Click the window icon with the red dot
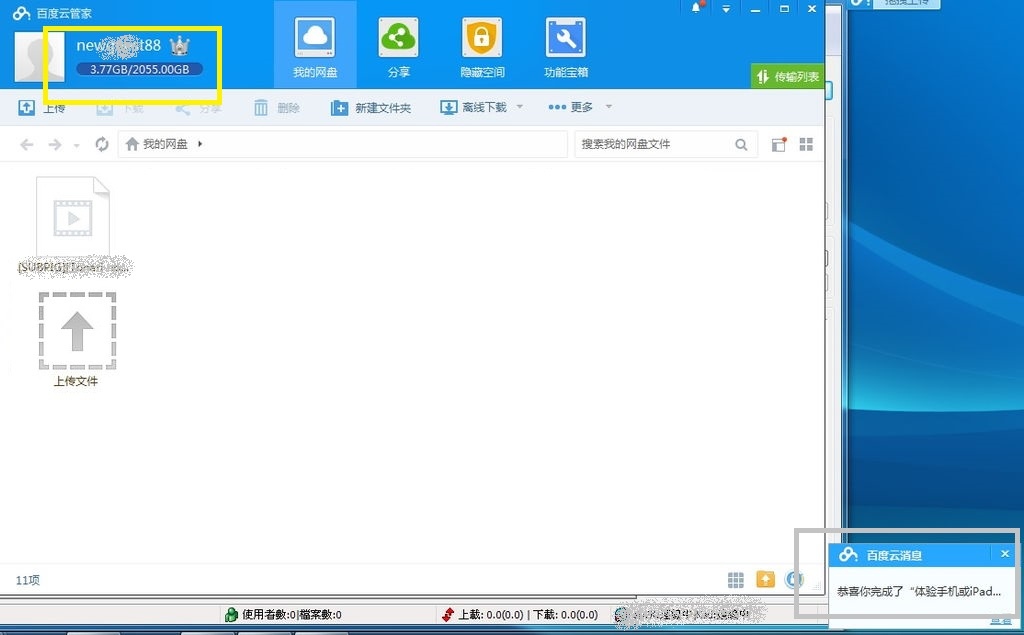The width and height of the screenshot is (1024, 635). pos(779,144)
